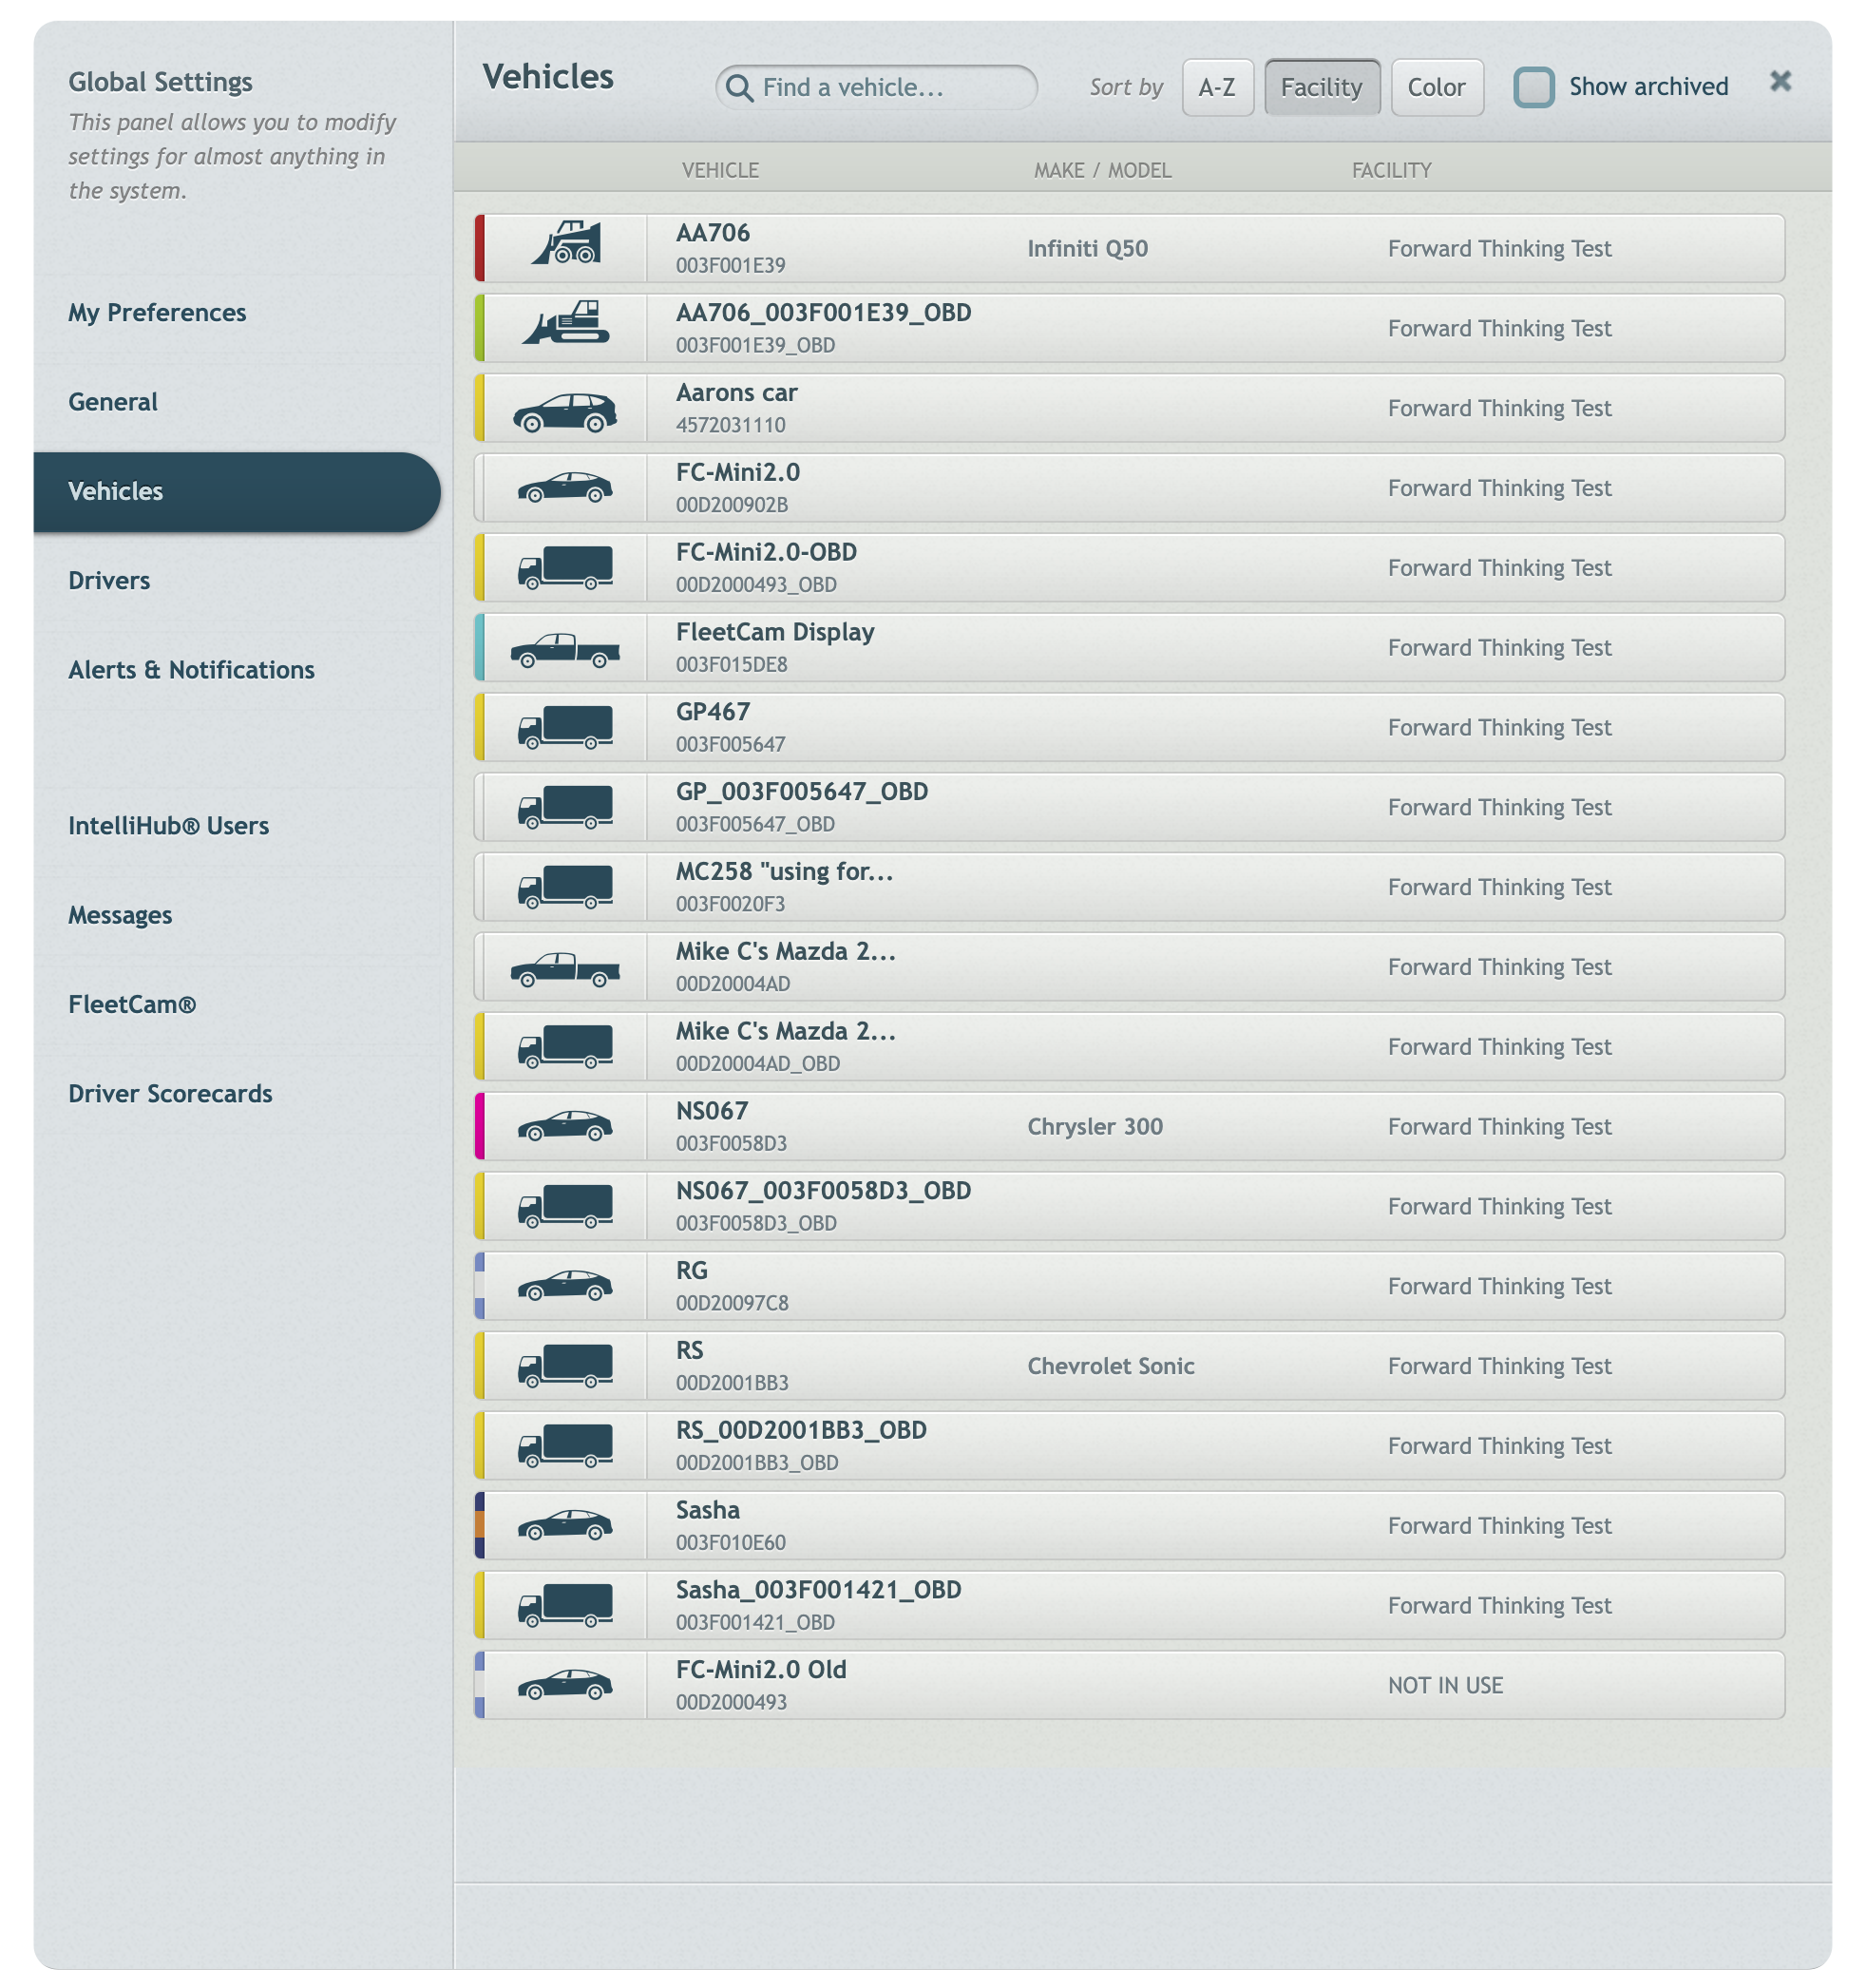Select the Facility sort option

click(x=1322, y=87)
